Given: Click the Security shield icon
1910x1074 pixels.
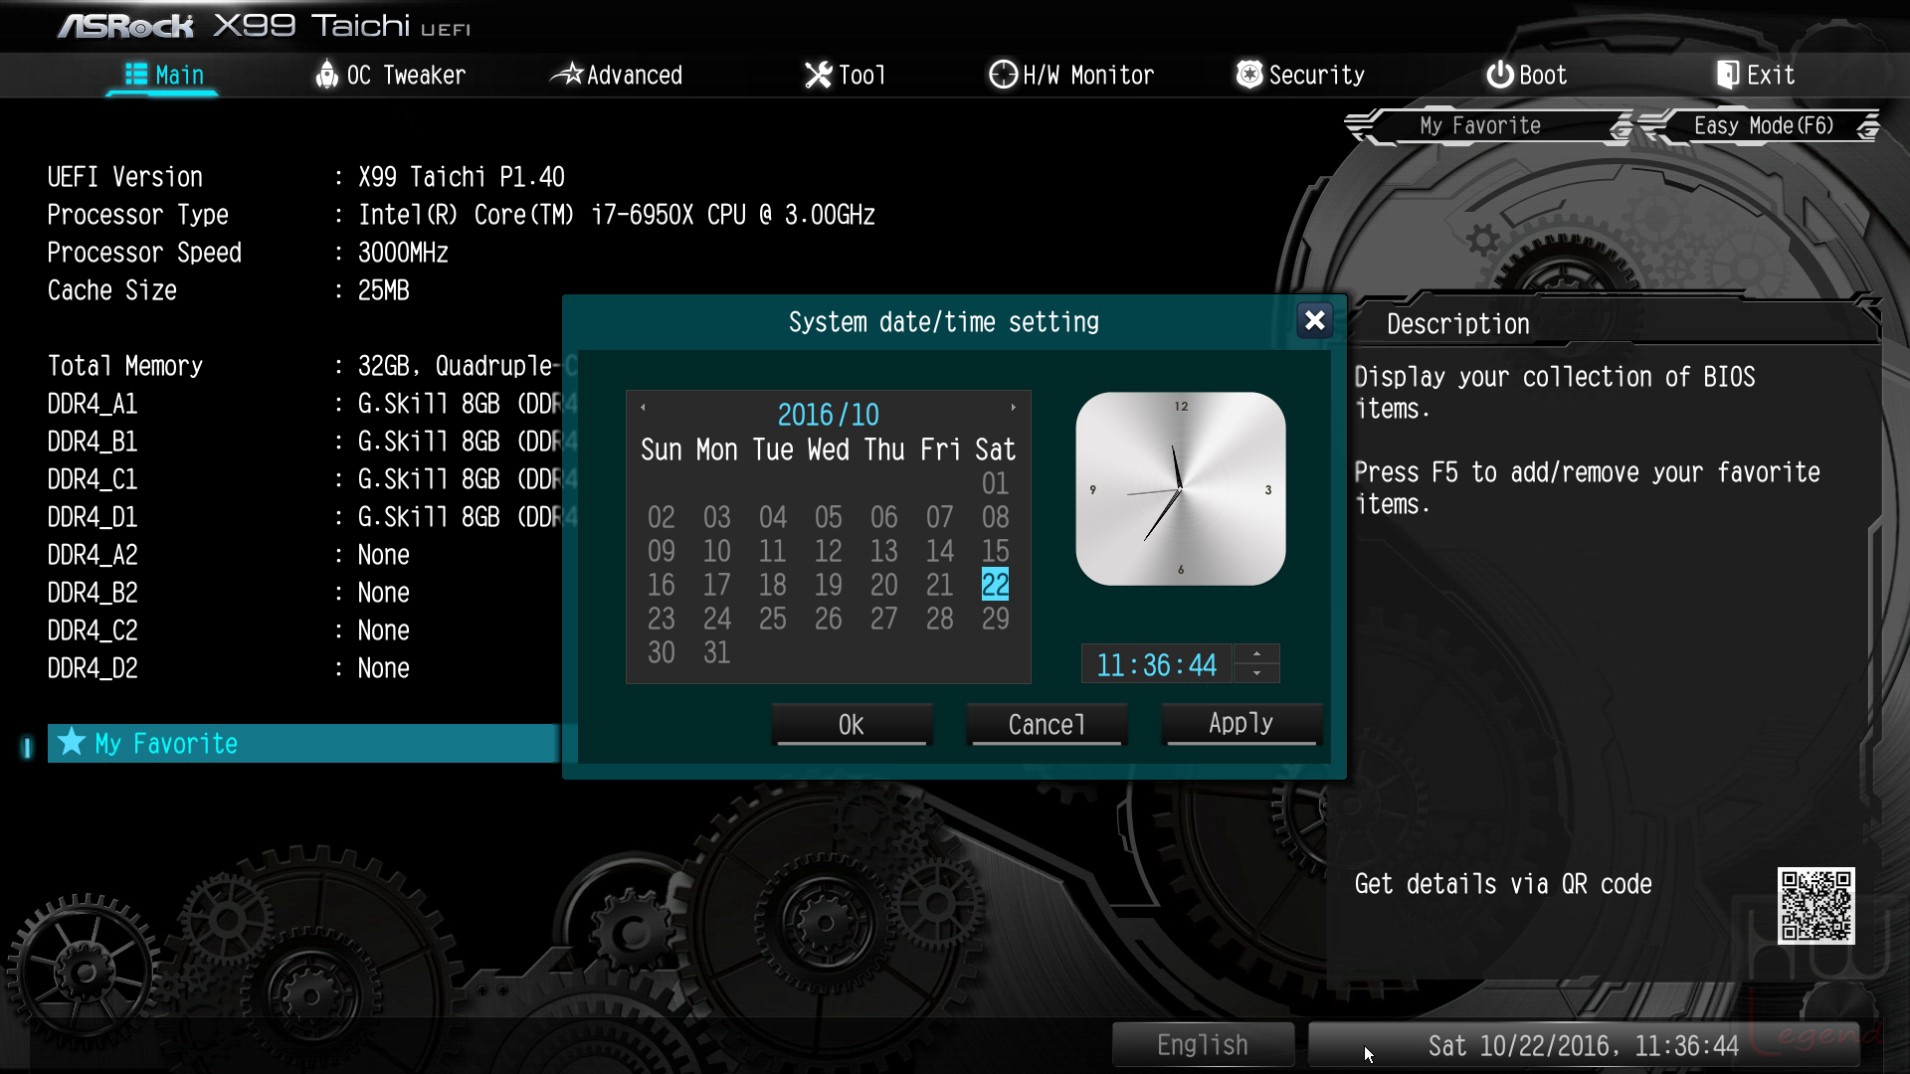Looking at the screenshot, I should pyautogui.click(x=1249, y=75).
